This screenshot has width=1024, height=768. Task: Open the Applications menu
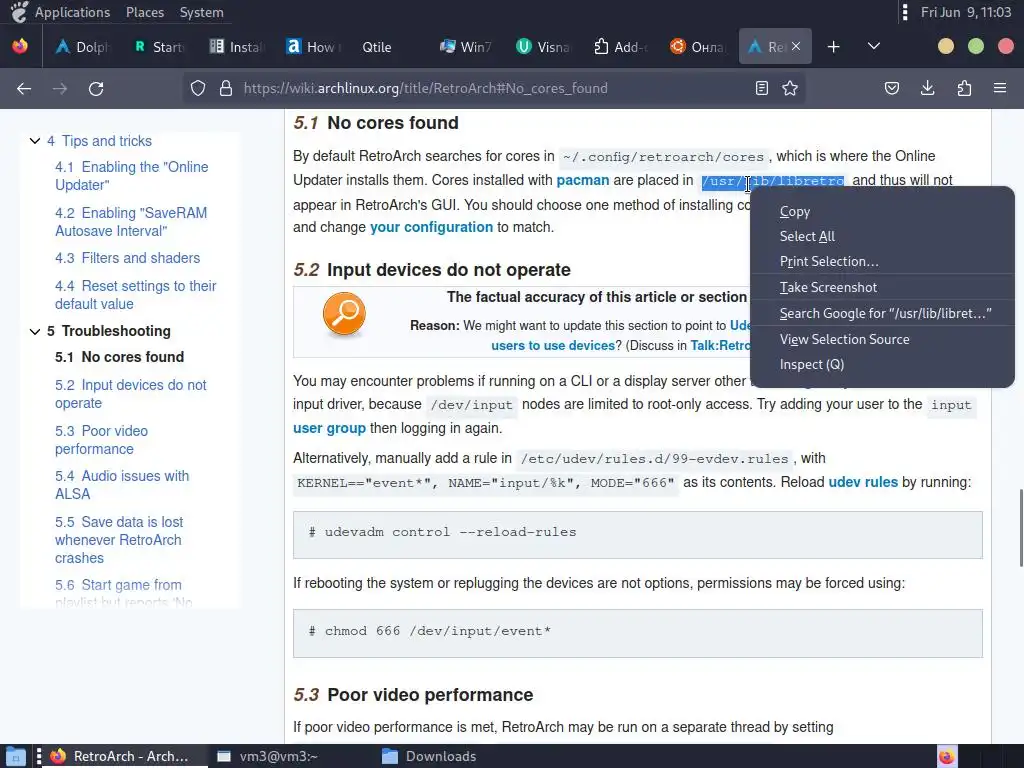pos(72,12)
